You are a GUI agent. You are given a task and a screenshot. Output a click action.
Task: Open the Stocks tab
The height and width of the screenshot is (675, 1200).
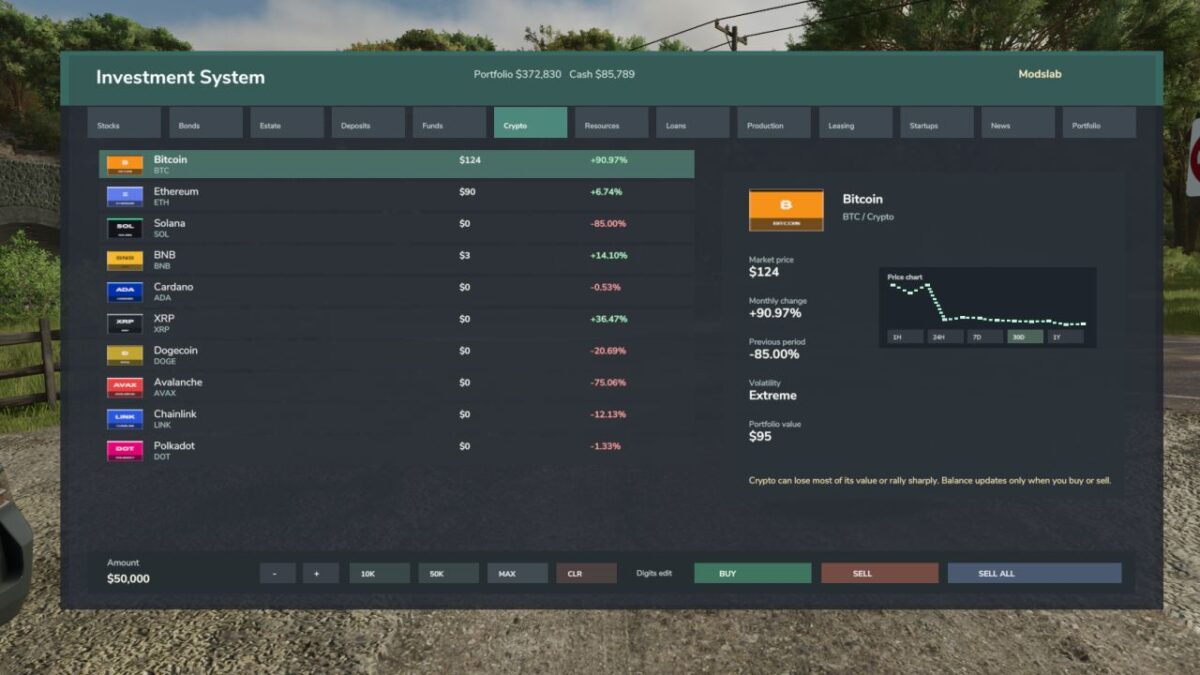(x=124, y=123)
